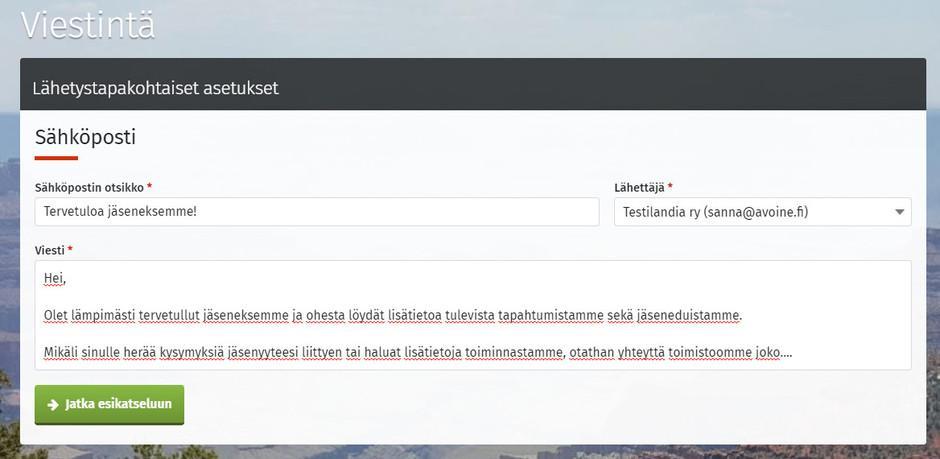The width and height of the screenshot is (940, 459).
Task: Click the word 'Hei,' in message
Action: click(x=55, y=278)
